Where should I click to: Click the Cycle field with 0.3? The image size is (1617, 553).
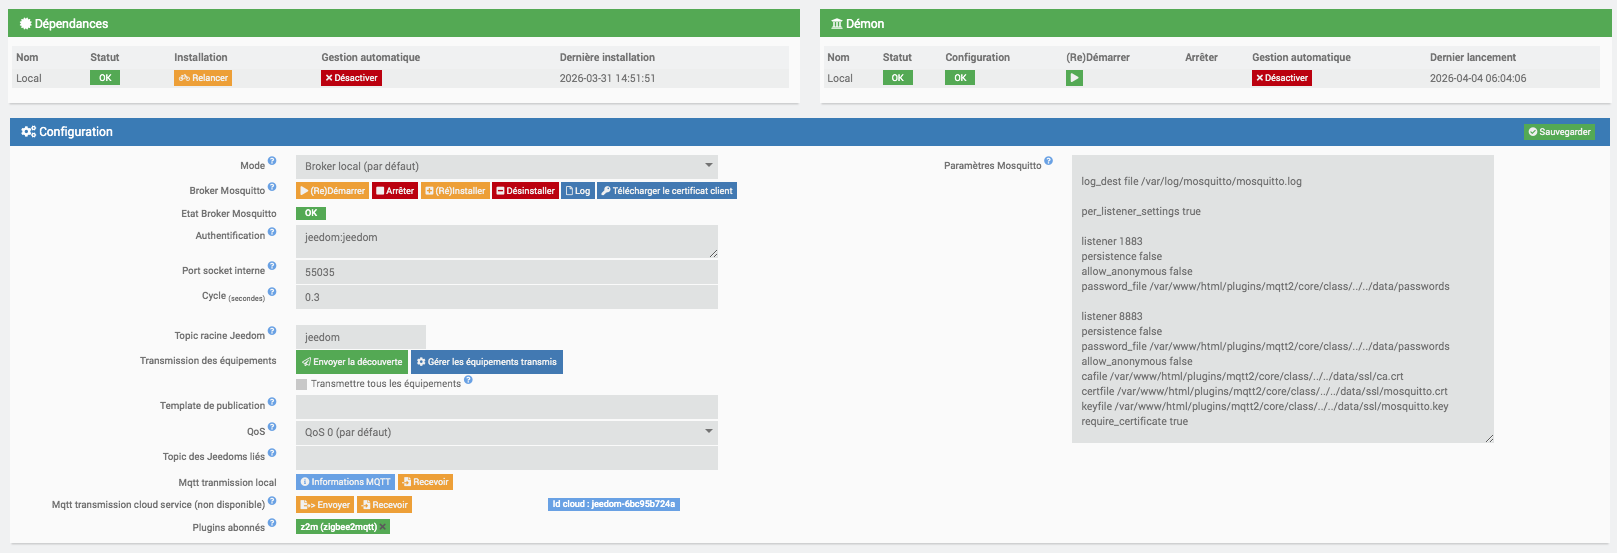tap(507, 297)
